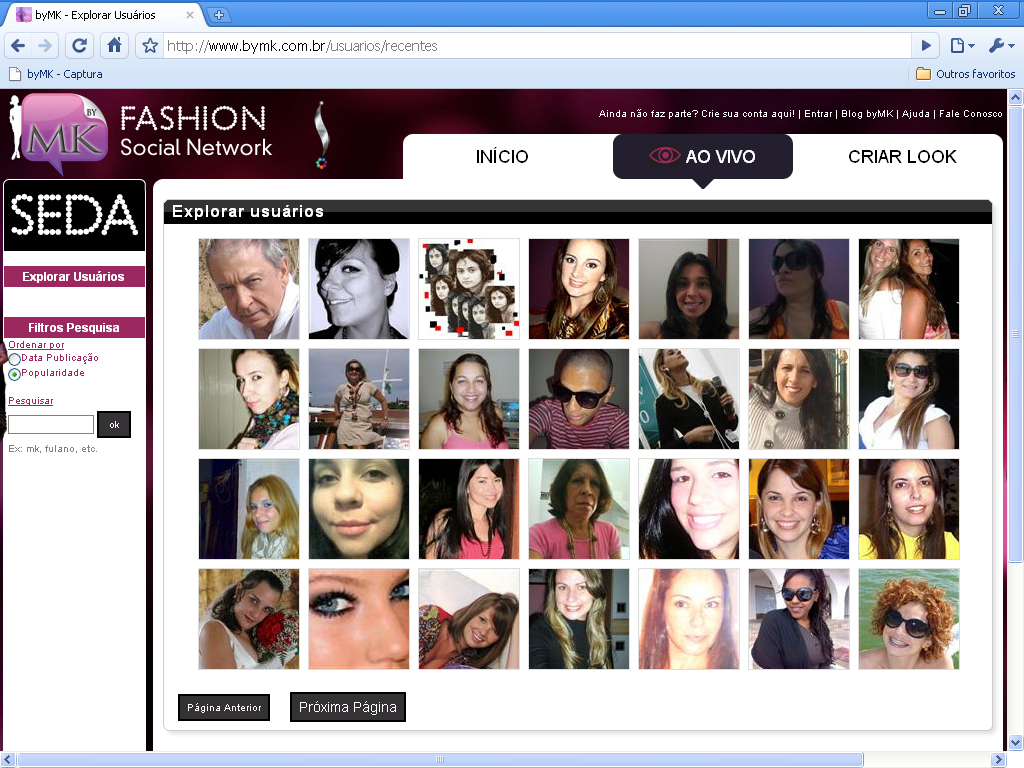The width and height of the screenshot is (1024, 768).
Task: Select Data Publicação sort option
Action: (15, 359)
